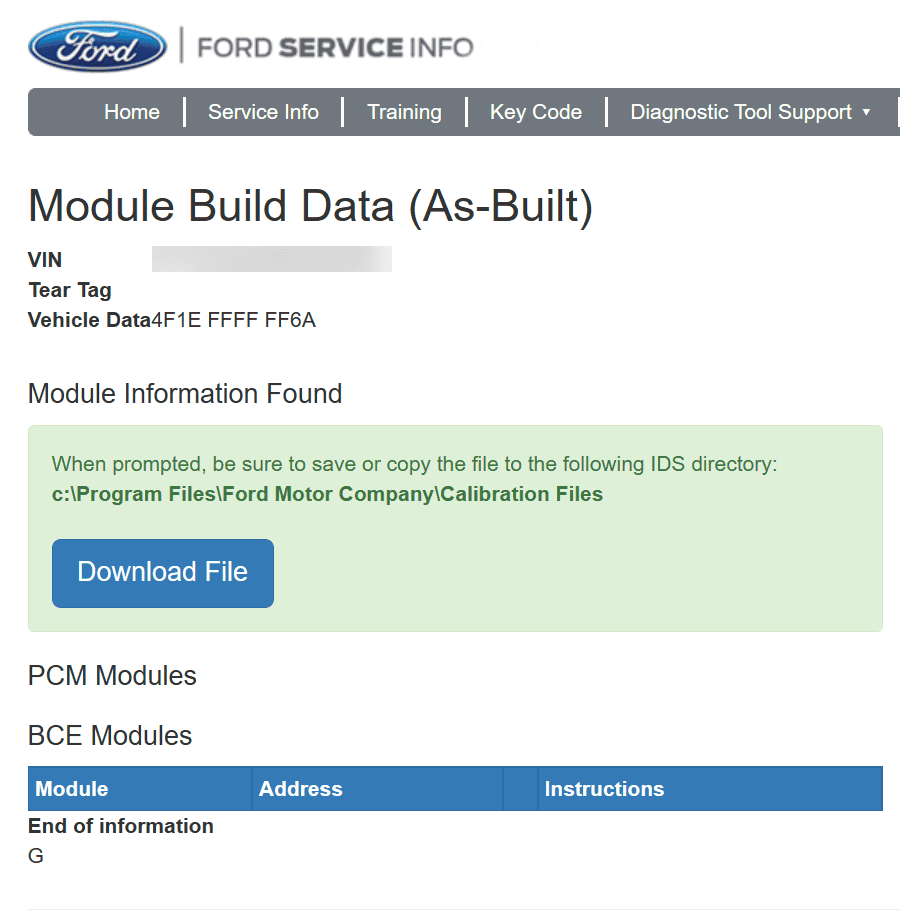Click the Instructions column header
This screenshot has height=911, width=900.
pos(604,789)
